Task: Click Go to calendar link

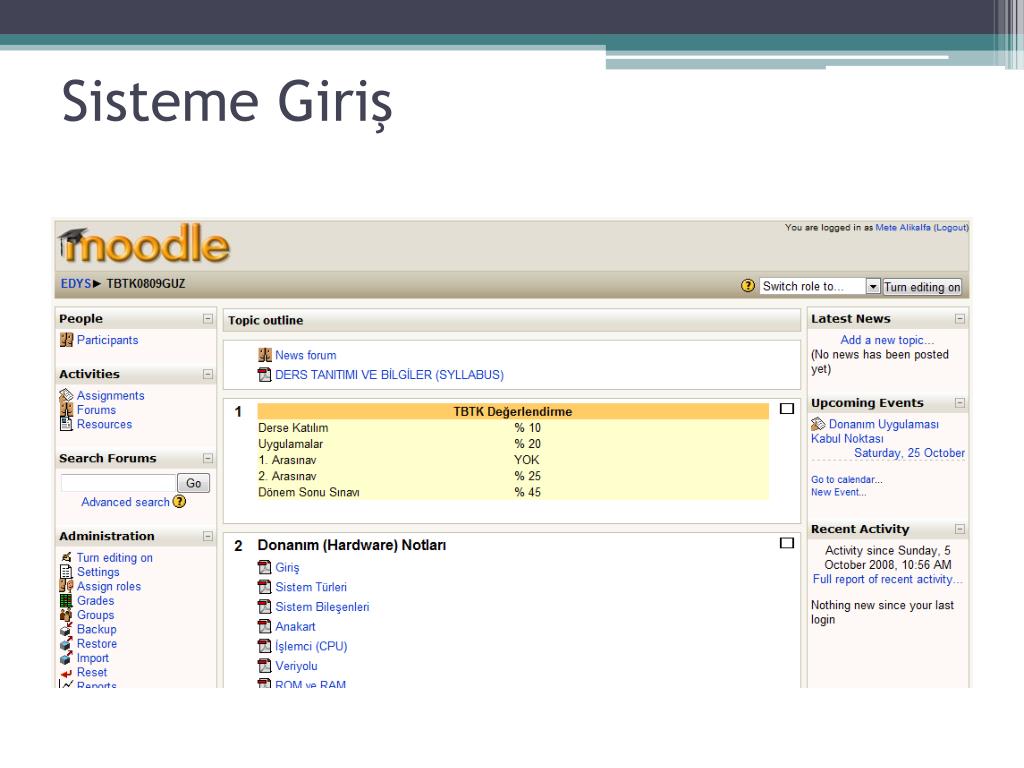Action: click(x=846, y=479)
